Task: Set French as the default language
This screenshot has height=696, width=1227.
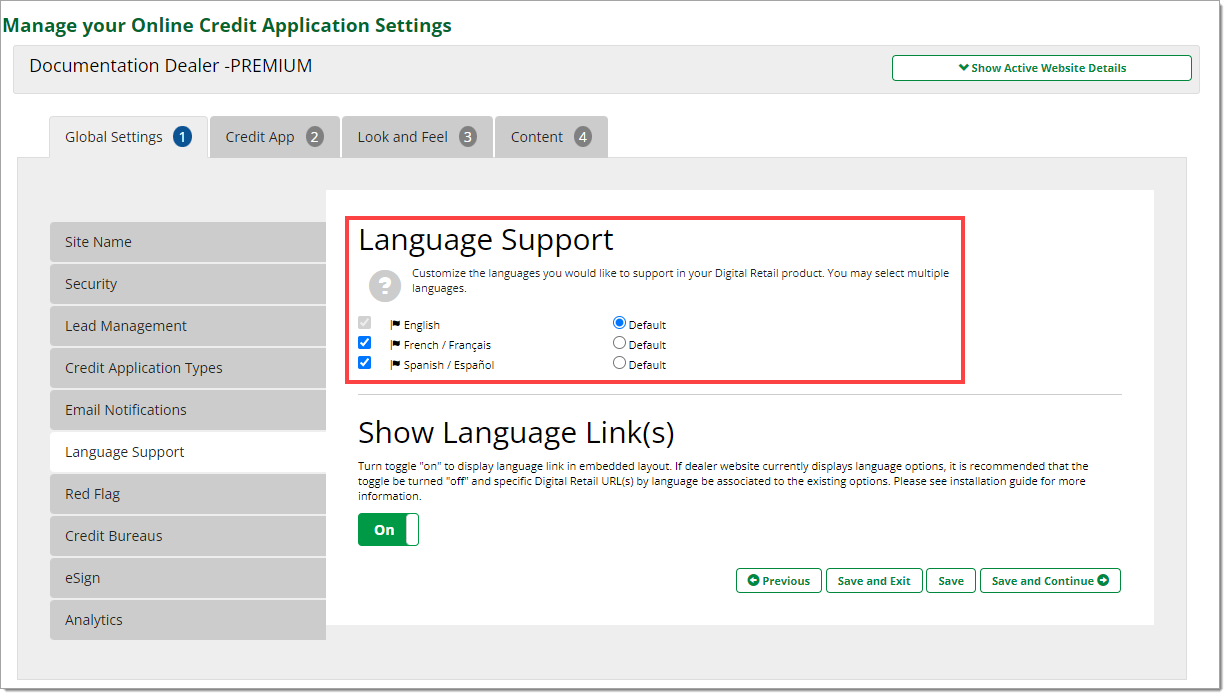Action: tap(619, 343)
